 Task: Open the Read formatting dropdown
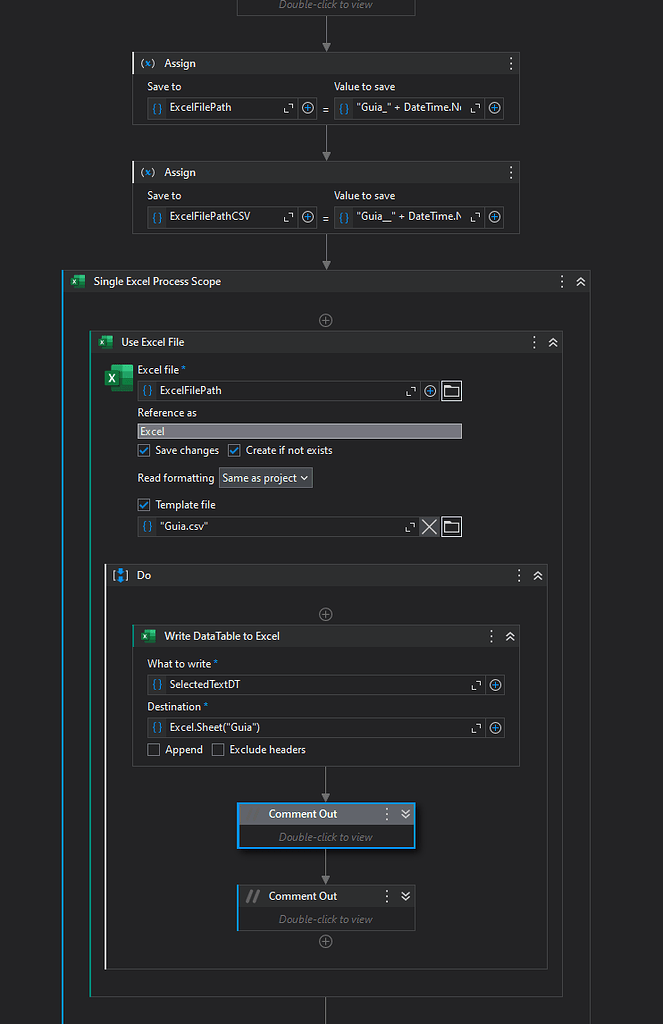coord(266,478)
